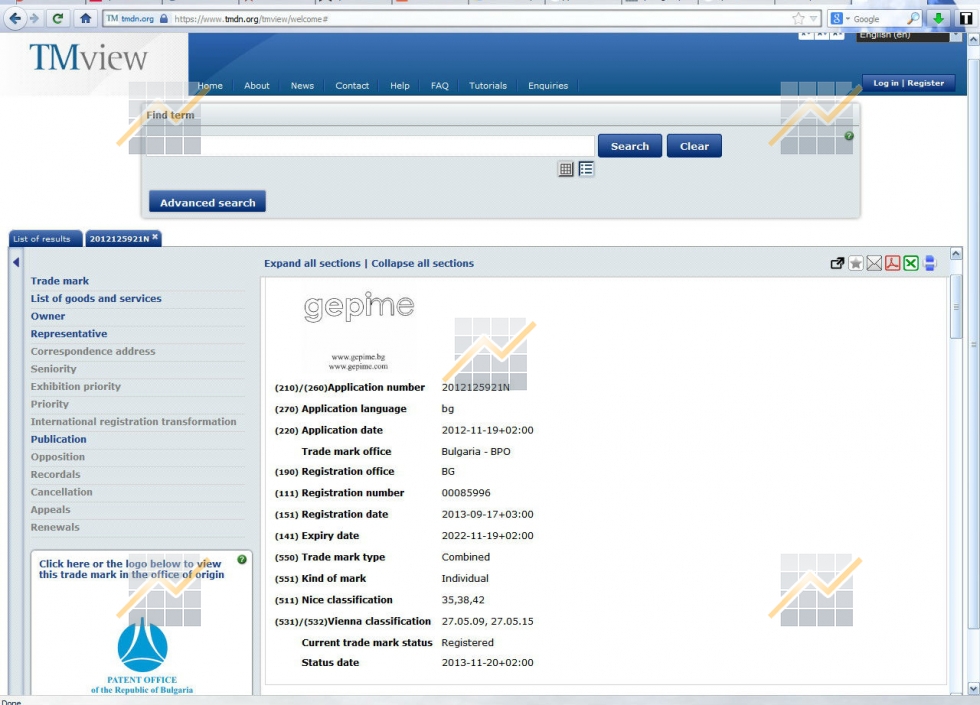Open Tutorials menu item
Screen dimensions: 980x705
pyautogui.click(x=488, y=86)
